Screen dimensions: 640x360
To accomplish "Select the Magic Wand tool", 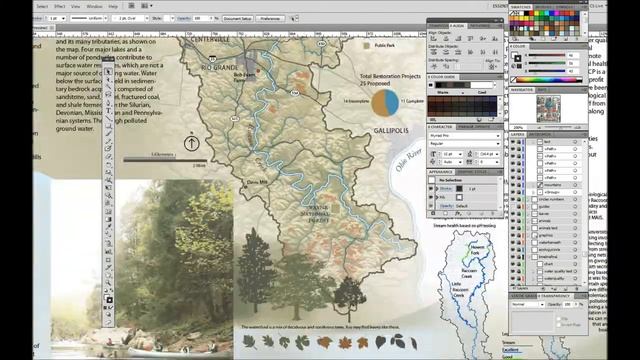I will click(x=108, y=87).
